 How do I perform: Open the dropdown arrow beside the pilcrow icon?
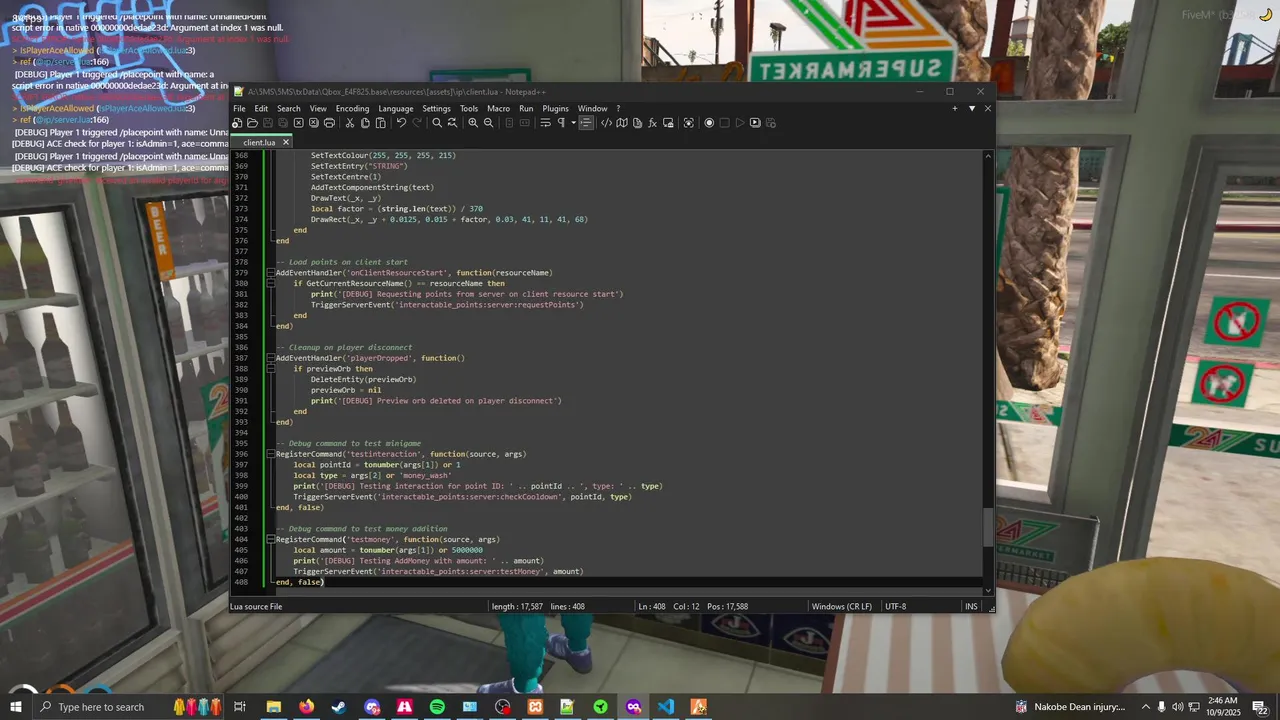pos(573,123)
